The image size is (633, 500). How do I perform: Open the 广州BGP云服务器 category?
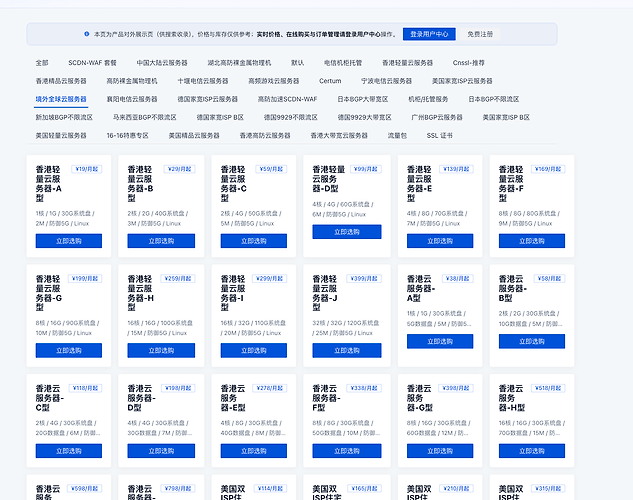tap(437, 117)
